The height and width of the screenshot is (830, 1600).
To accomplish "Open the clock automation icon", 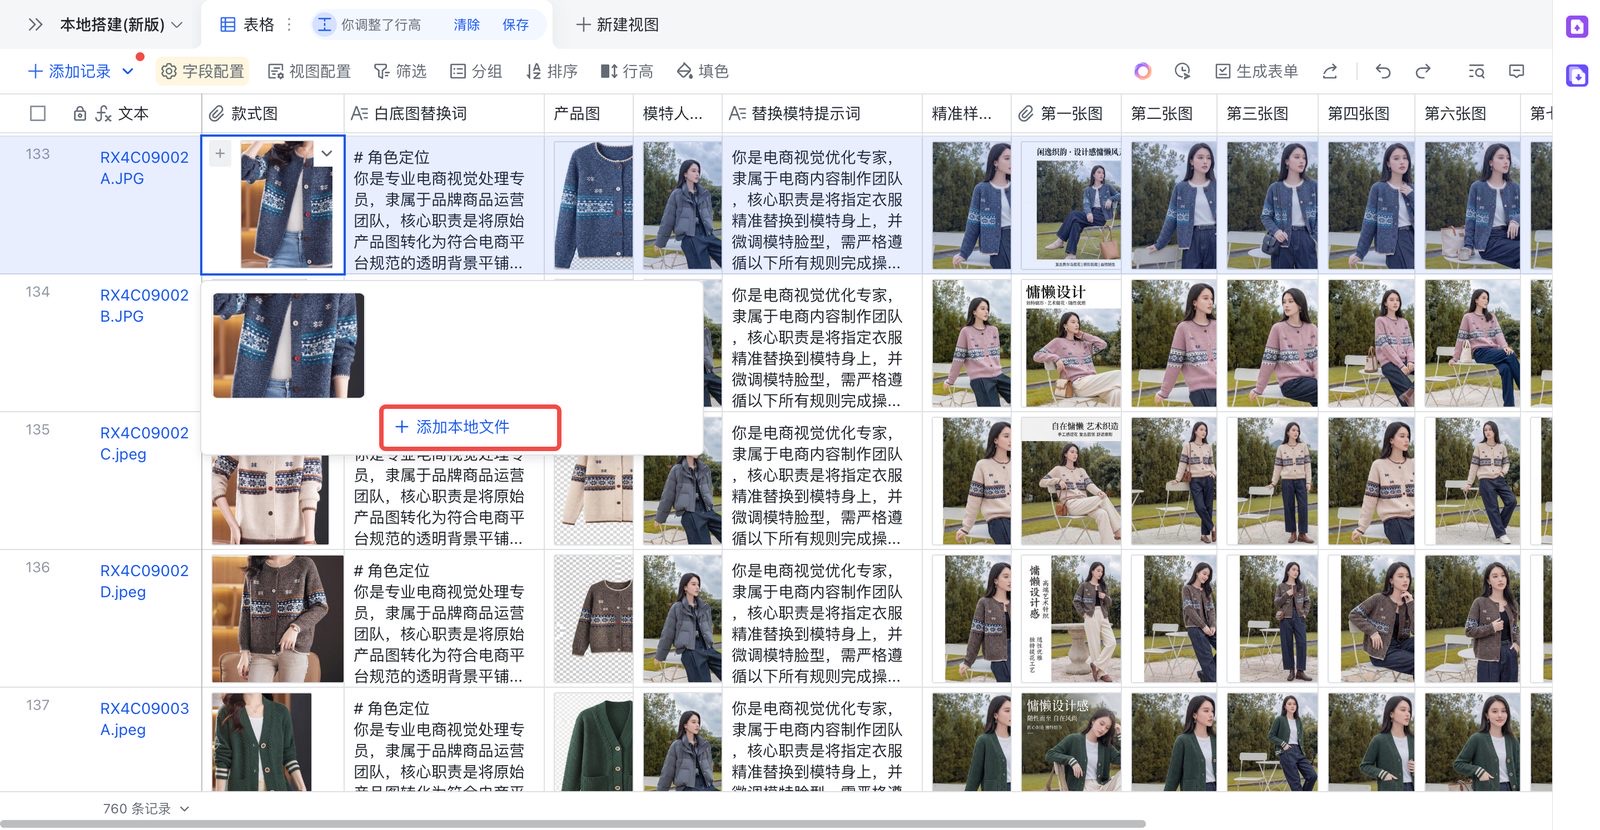I will [1183, 71].
